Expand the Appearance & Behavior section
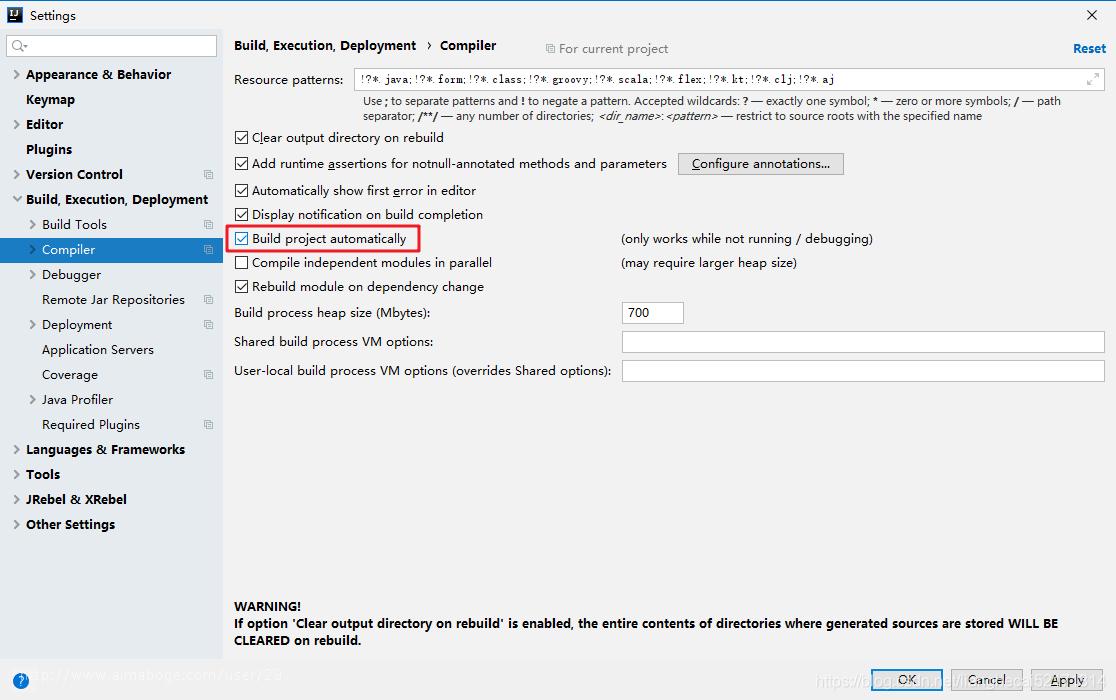The height and width of the screenshot is (700, 1116). click(16, 74)
